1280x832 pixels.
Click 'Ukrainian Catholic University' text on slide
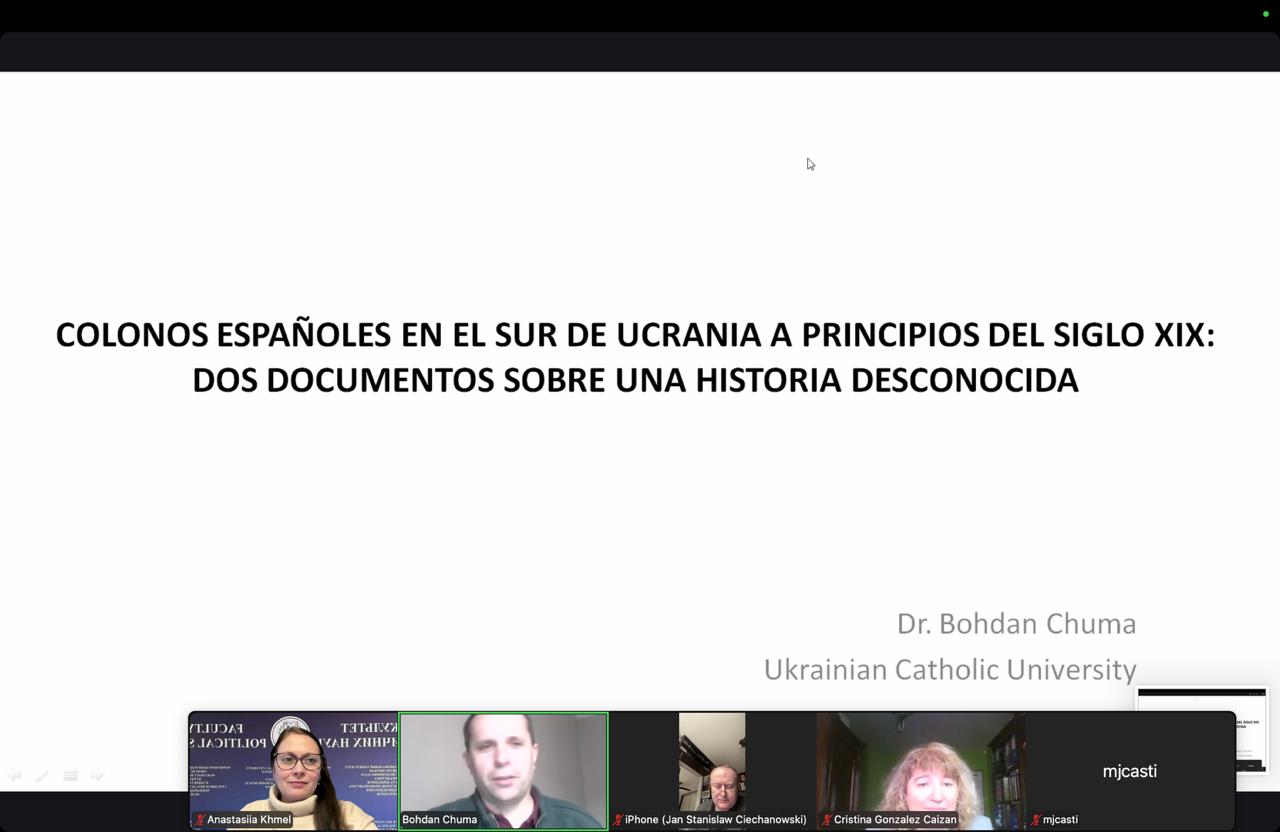949,669
